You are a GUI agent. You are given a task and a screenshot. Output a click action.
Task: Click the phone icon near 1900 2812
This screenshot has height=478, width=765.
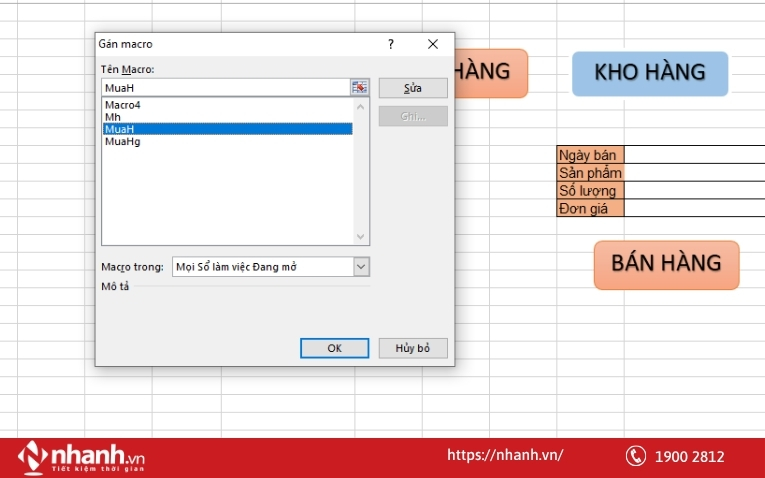click(x=636, y=456)
